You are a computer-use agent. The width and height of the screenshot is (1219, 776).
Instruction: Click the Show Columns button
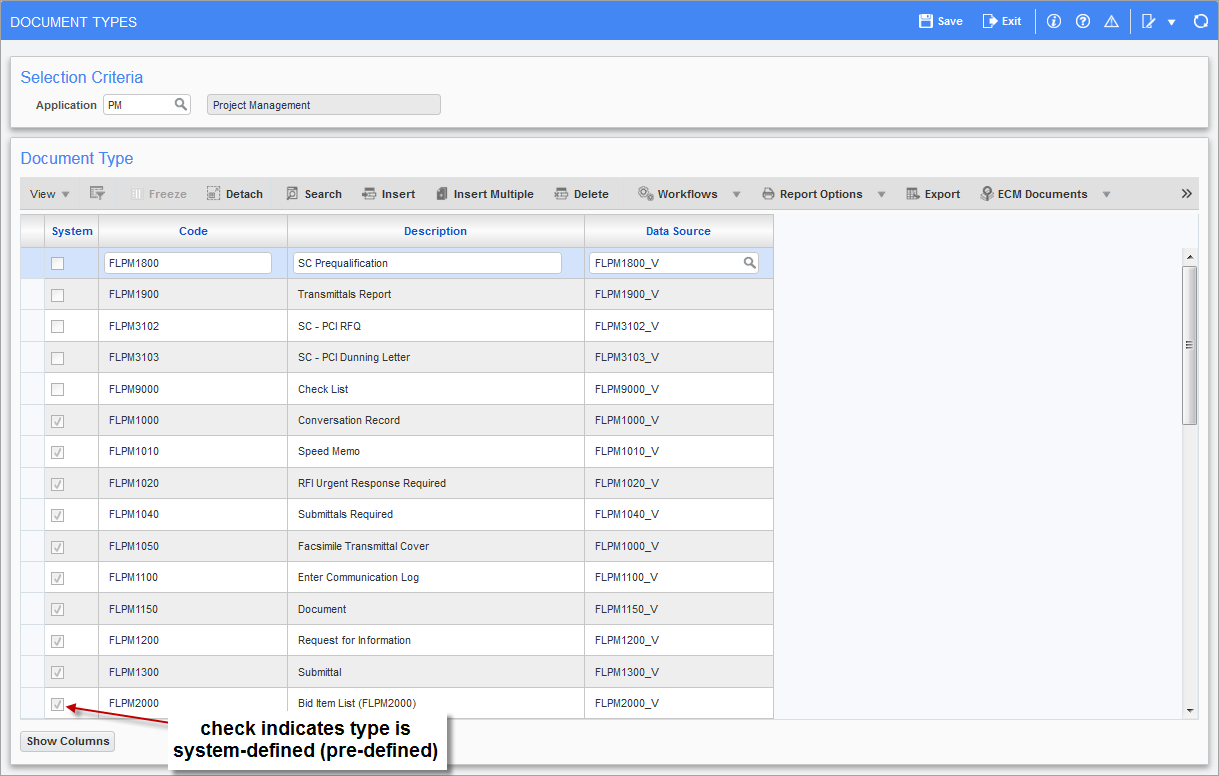coord(68,741)
